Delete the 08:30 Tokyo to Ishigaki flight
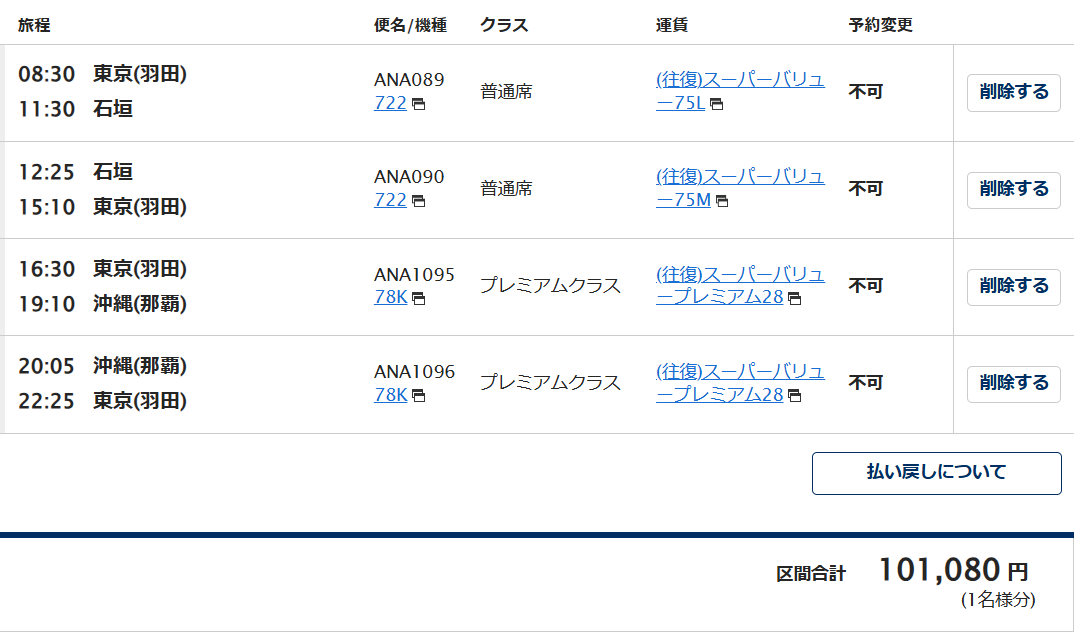1089x637 pixels. tap(1013, 92)
